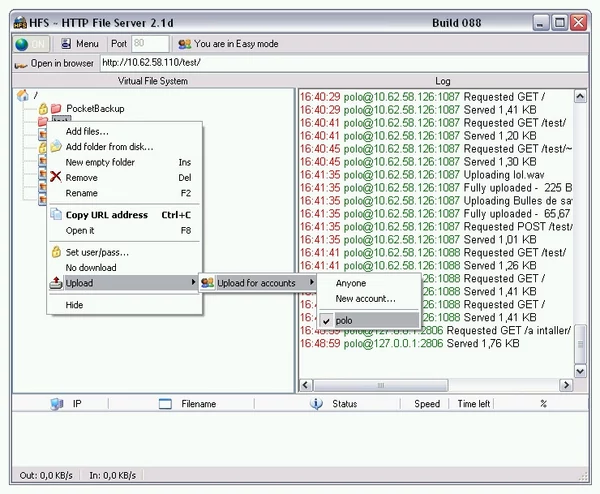
Task: Click the URL address field
Action: coord(344,63)
